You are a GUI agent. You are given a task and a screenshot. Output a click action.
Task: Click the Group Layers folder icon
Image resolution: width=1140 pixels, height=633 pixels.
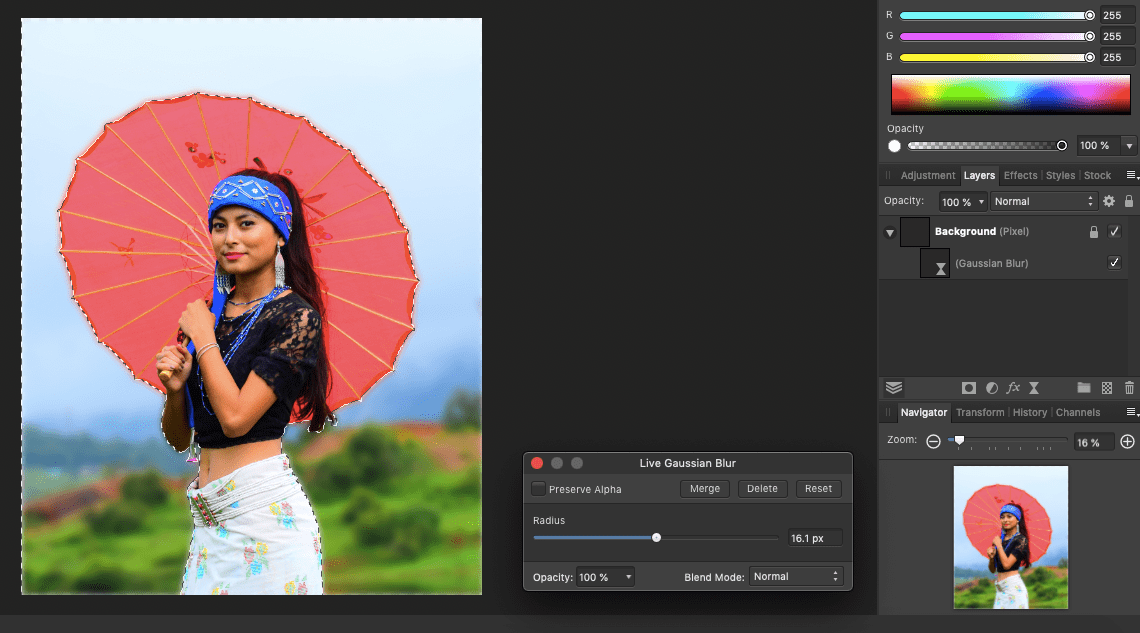coord(1083,388)
